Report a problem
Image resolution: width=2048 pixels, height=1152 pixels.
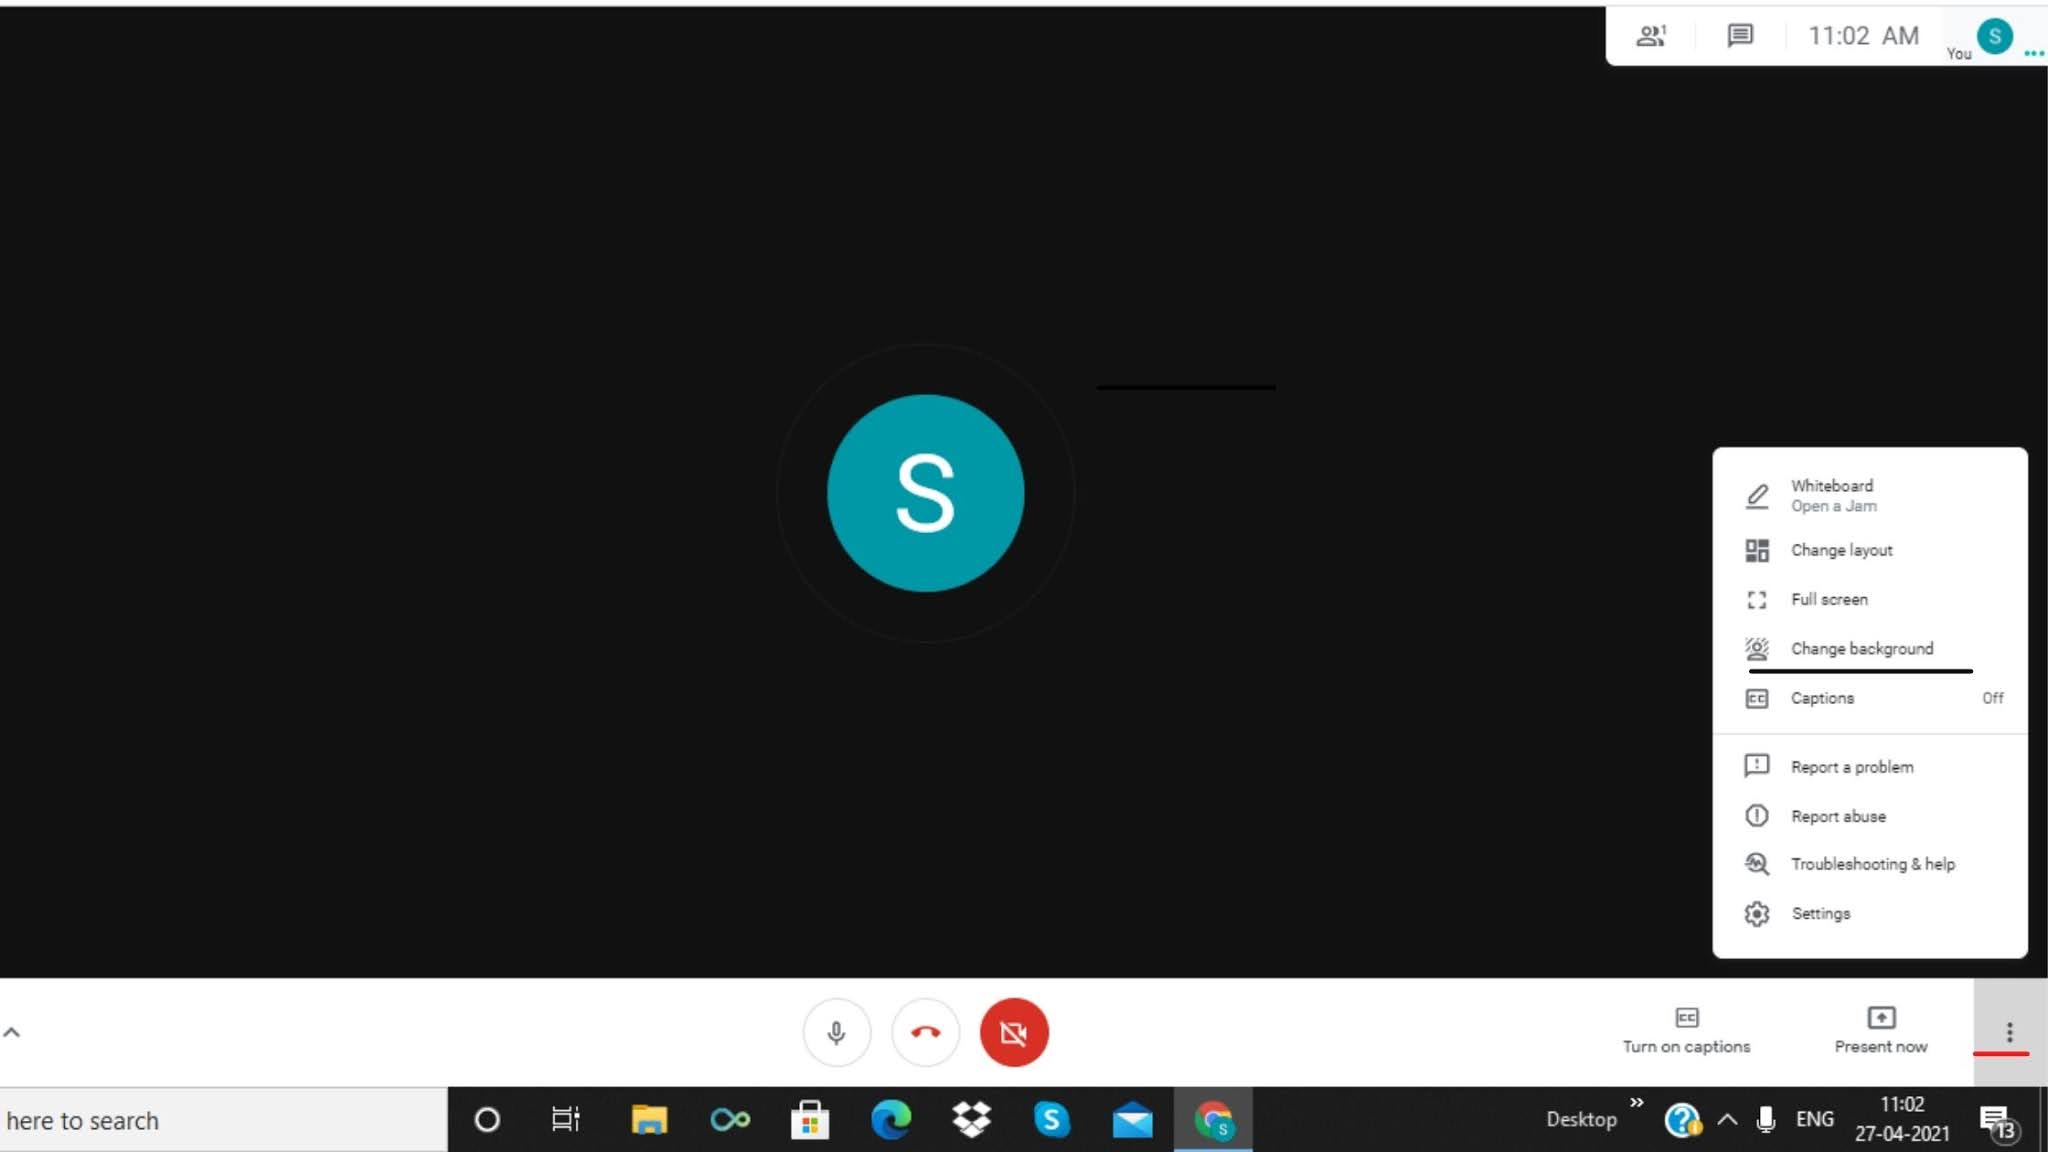1850,766
